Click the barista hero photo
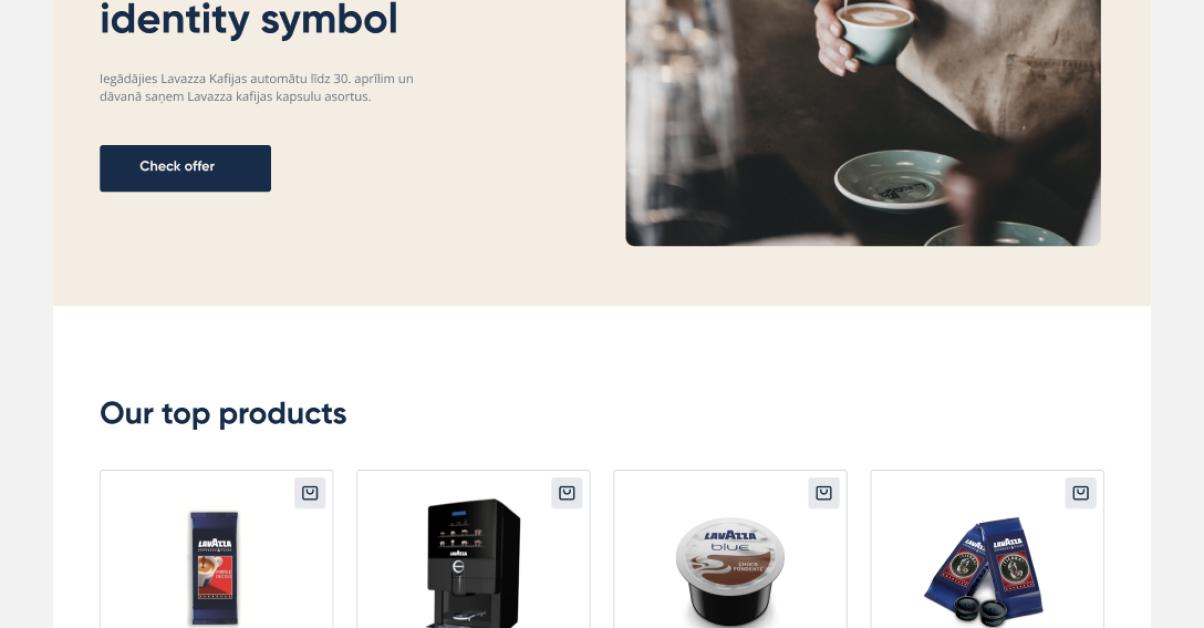 click(x=863, y=122)
